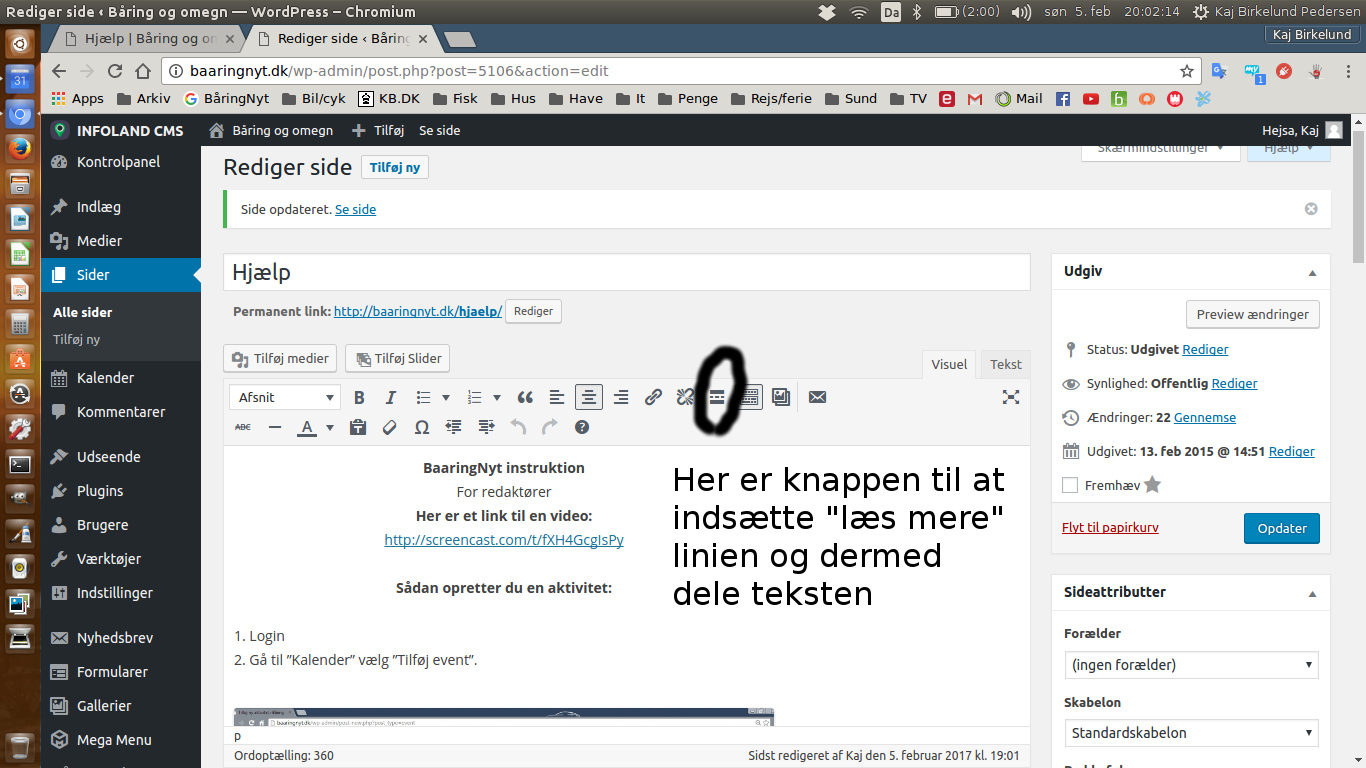This screenshot has width=1366, height=768.
Task: Apply strikethrough formatting
Action: 243,427
